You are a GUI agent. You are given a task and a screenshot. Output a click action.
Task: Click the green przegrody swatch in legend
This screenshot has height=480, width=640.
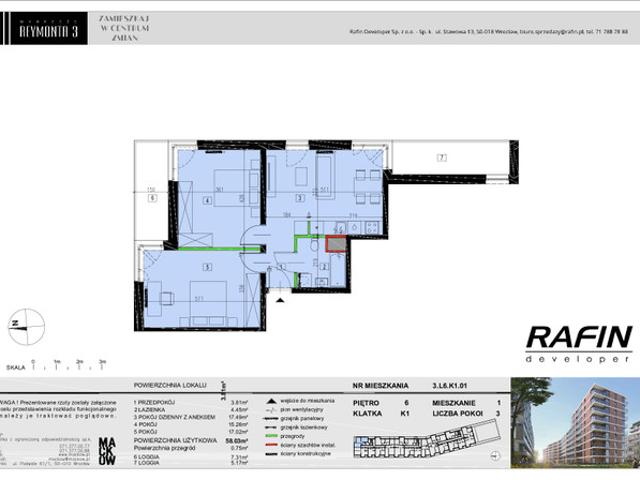pyautogui.click(x=271, y=436)
